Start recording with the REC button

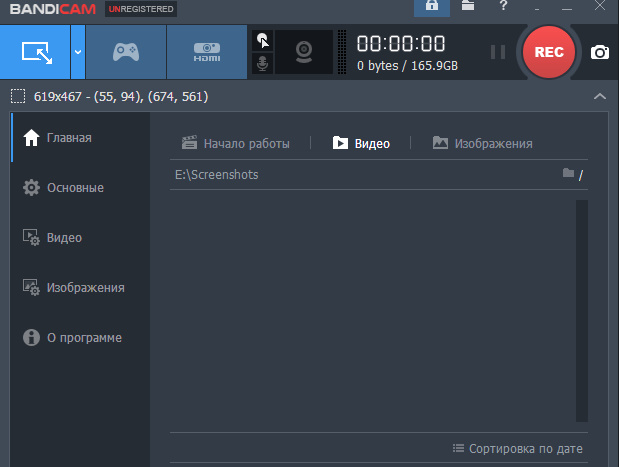(x=549, y=52)
